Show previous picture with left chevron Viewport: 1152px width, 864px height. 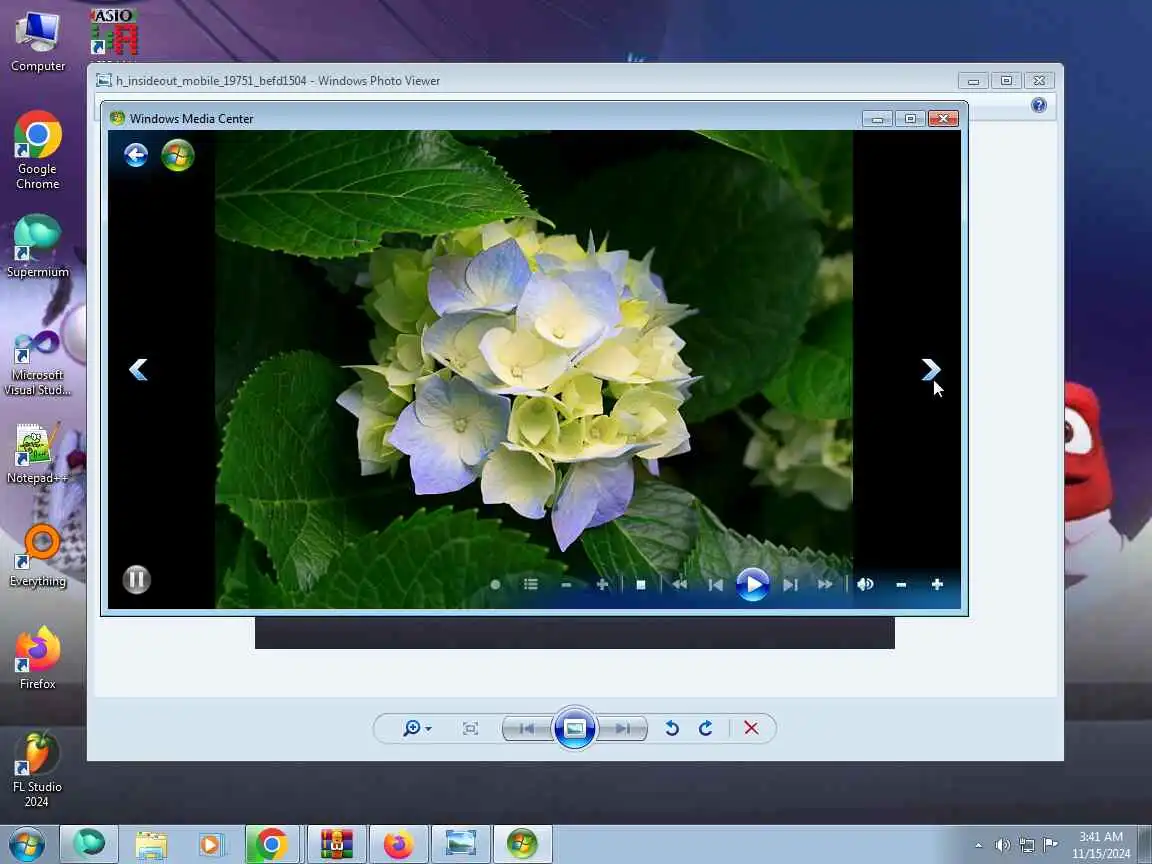[138, 370]
